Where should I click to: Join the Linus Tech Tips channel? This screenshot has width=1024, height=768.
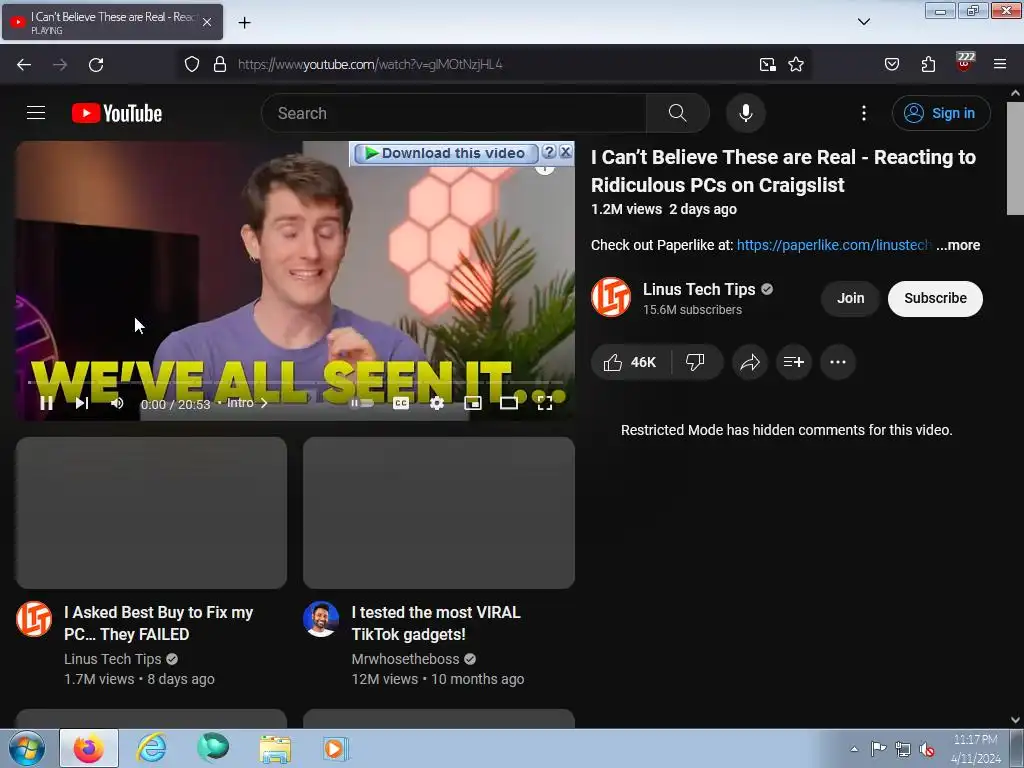850,298
